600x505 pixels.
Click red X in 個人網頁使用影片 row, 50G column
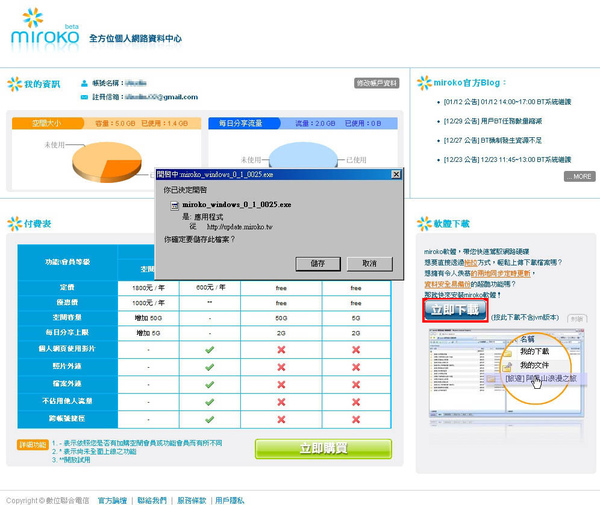pos(281,350)
